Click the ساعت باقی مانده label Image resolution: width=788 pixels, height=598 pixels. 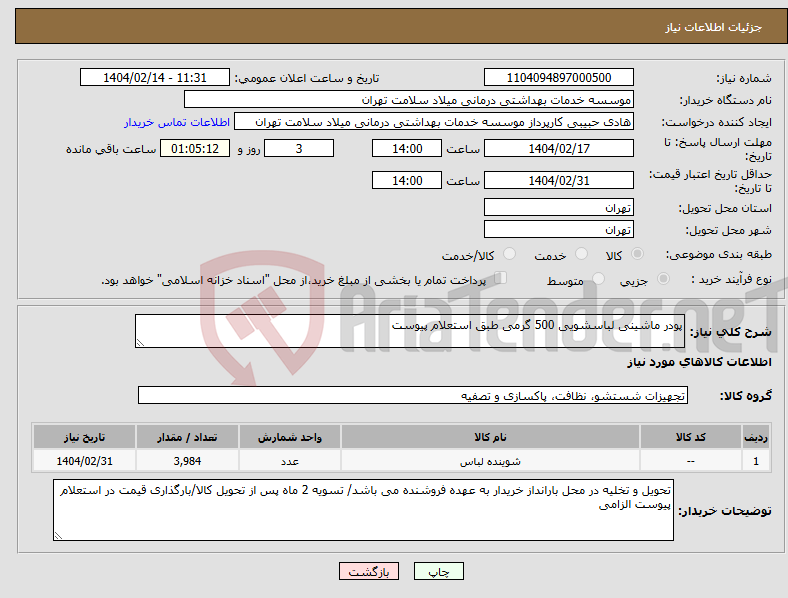pyautogui.click(x=111, y=149)
